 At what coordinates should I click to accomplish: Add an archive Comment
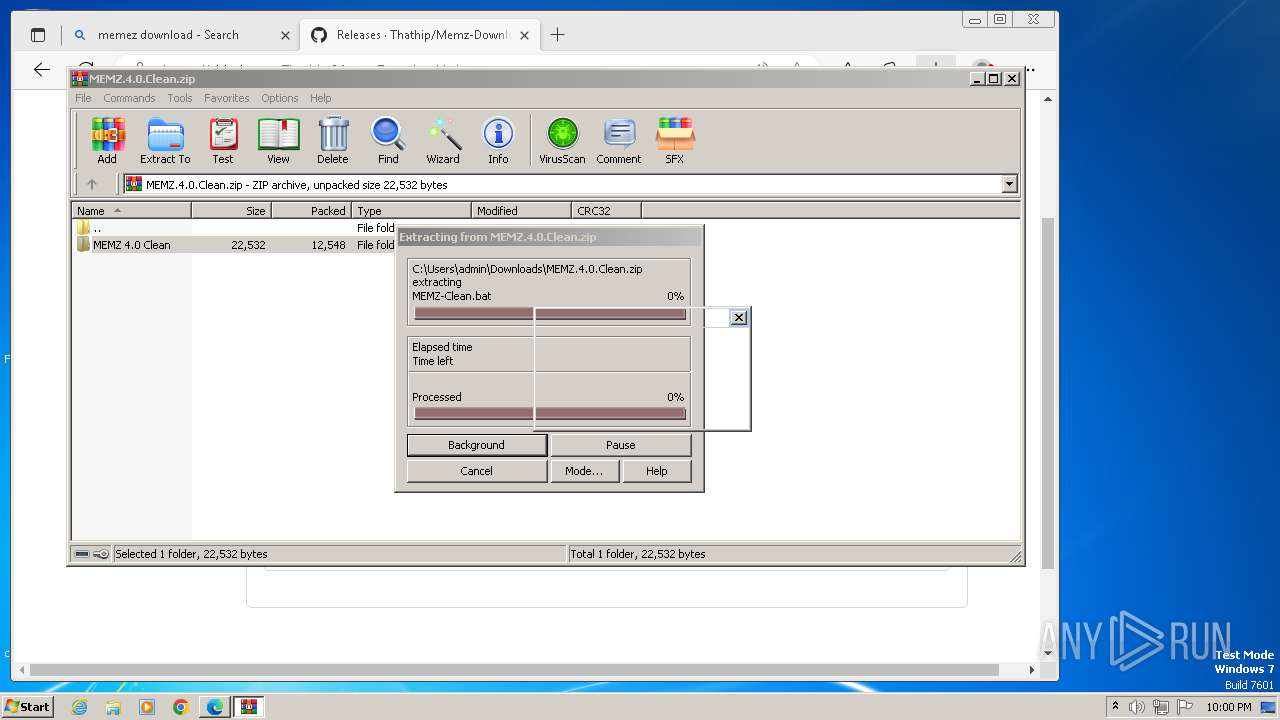point(619,140)
